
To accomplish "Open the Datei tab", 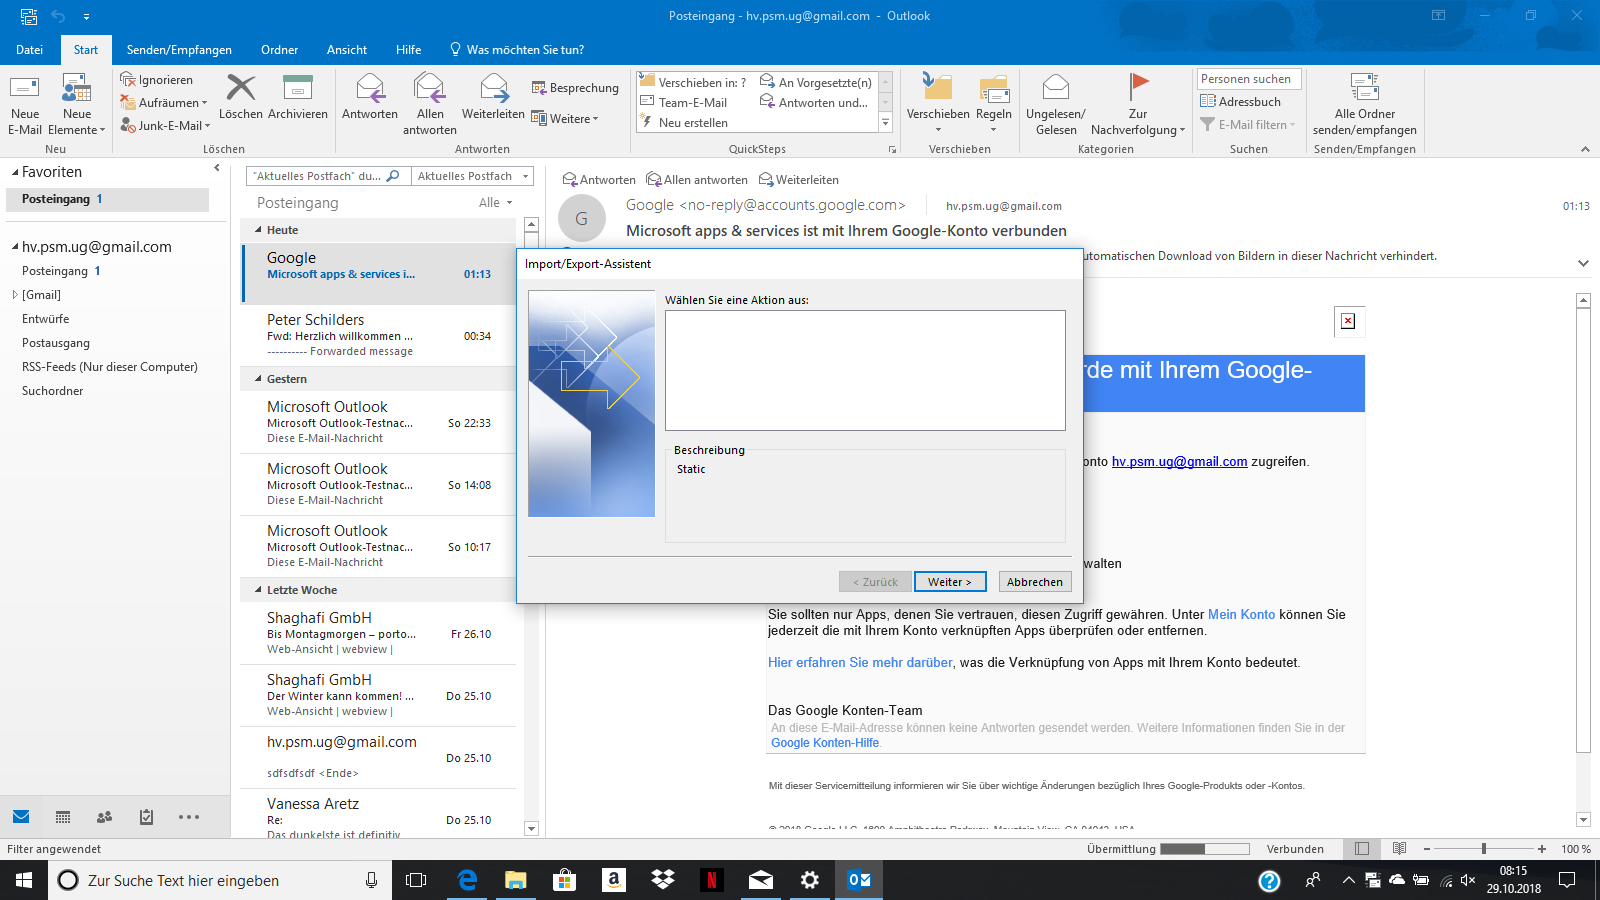I will pyautogui.click(x=30, y=50).
